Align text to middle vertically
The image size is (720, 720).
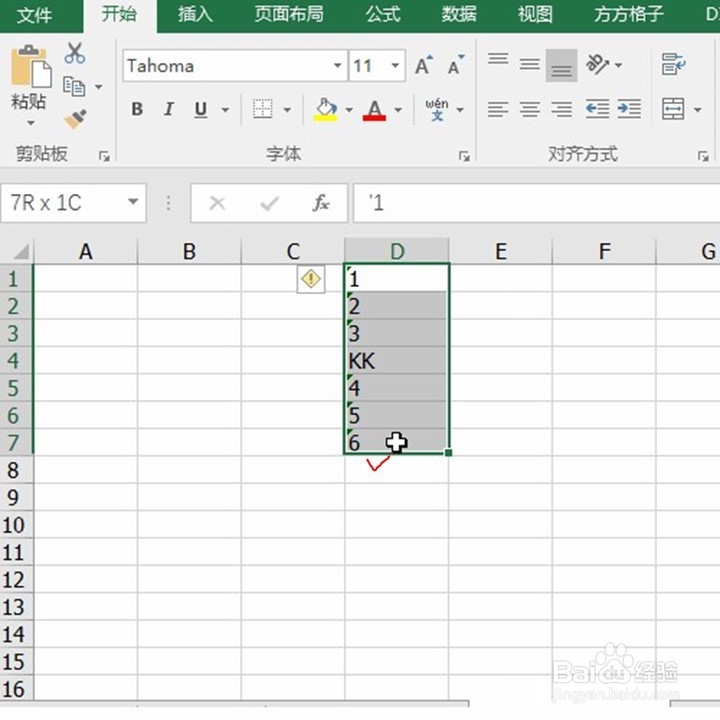[x=529, y=64]
